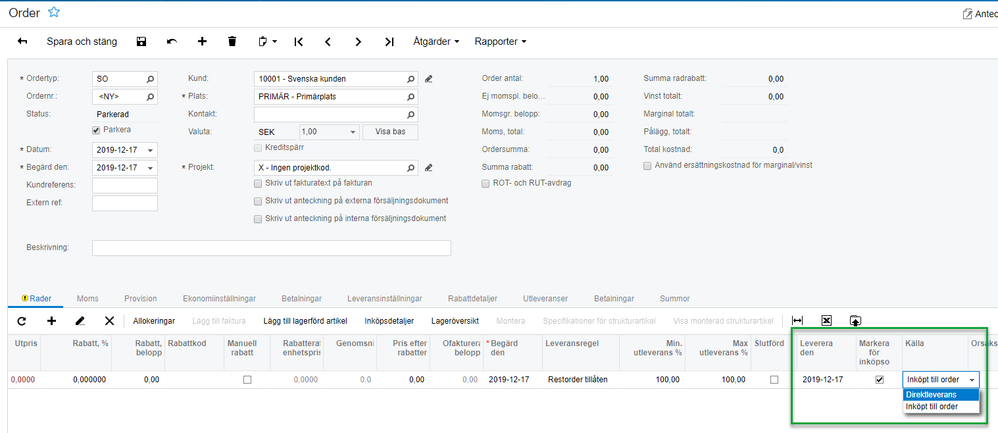Enable ROT- och RUT-avdrag checkbox
998x433 pixels.
[x=486, y=184]
